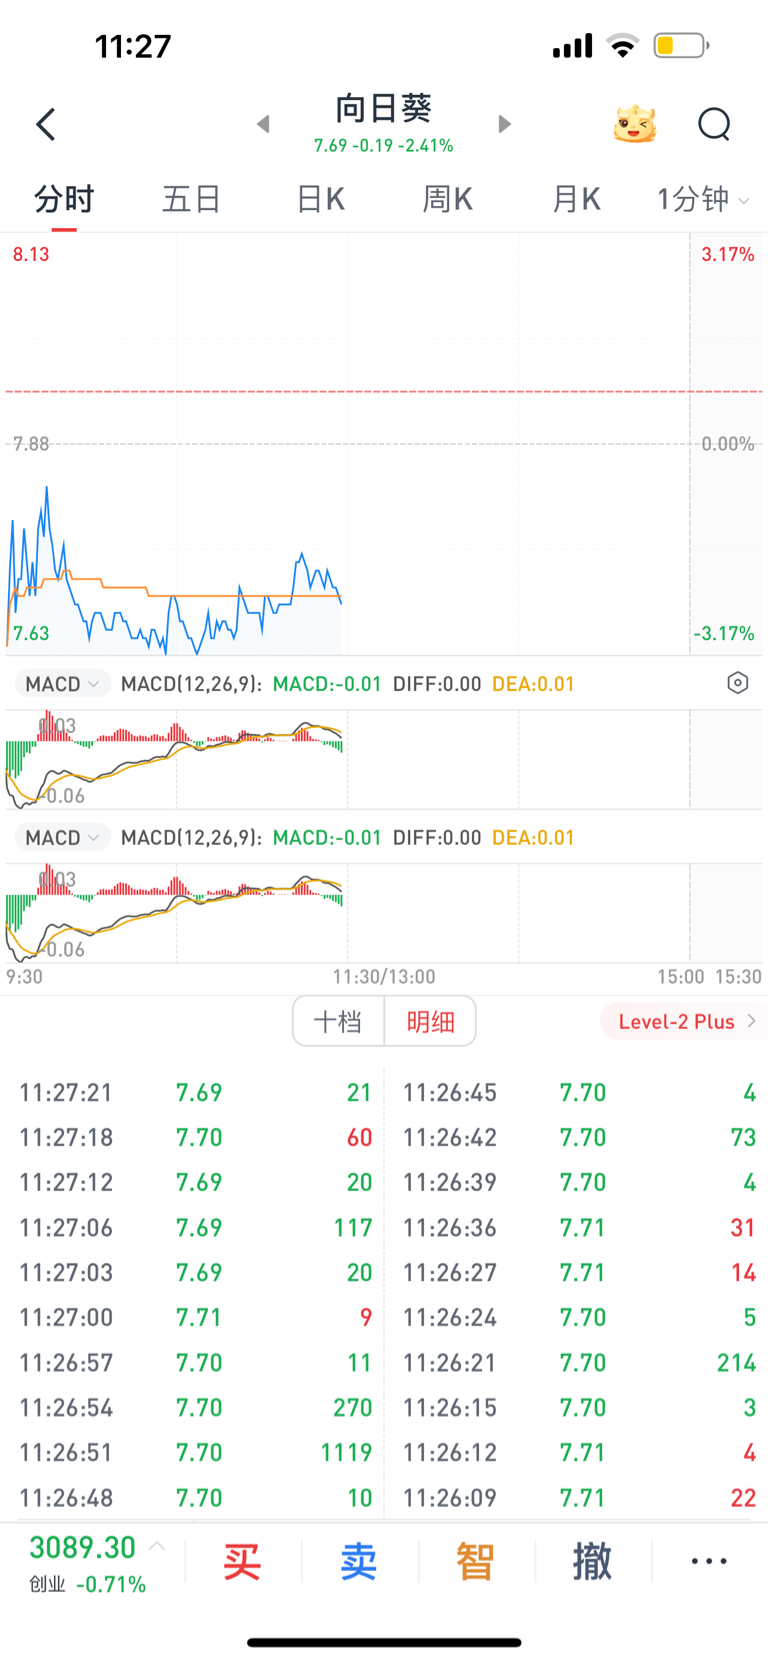768x1662 pixels.
Task: Select the 日K chart tab
Action: [320, 199]
